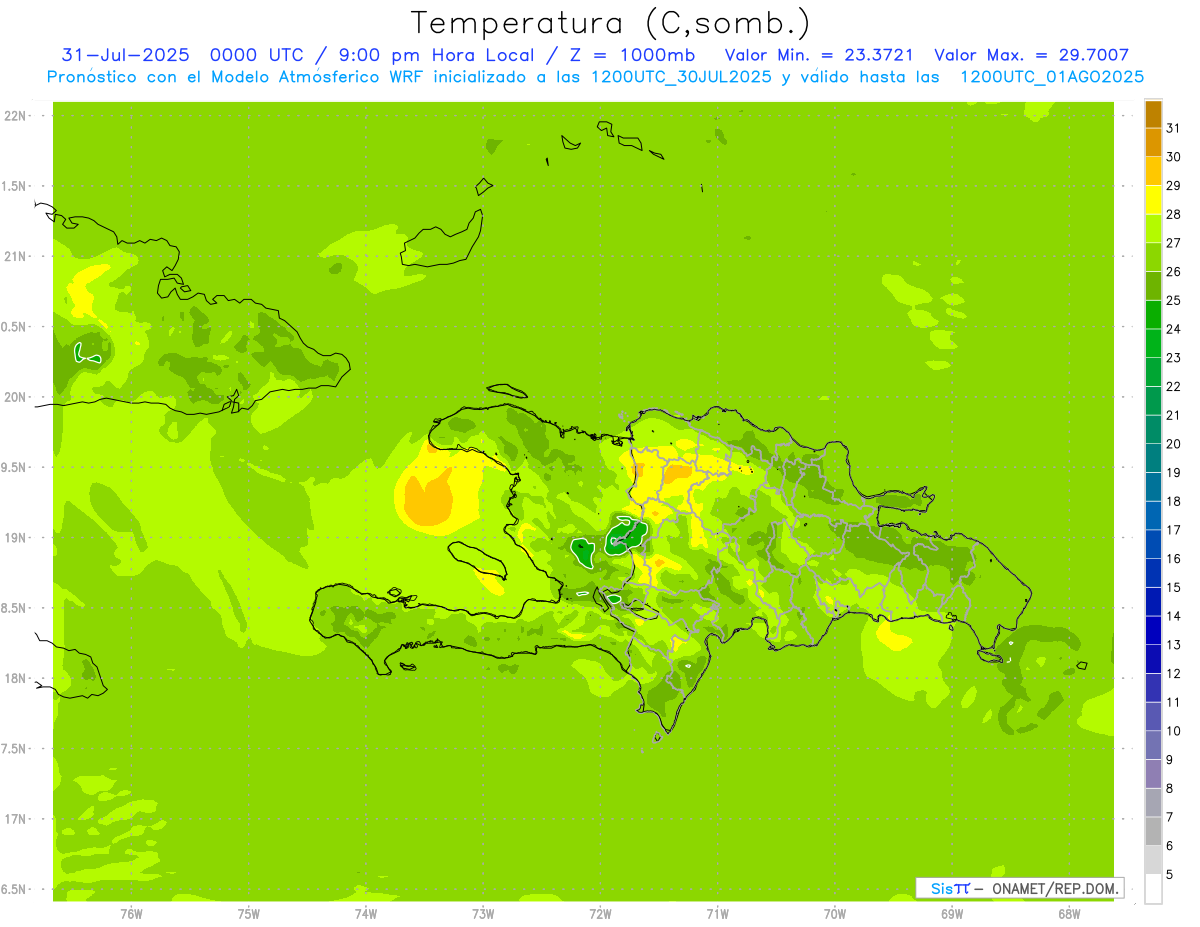Click the legend scale value 31

pos(1174,129)
